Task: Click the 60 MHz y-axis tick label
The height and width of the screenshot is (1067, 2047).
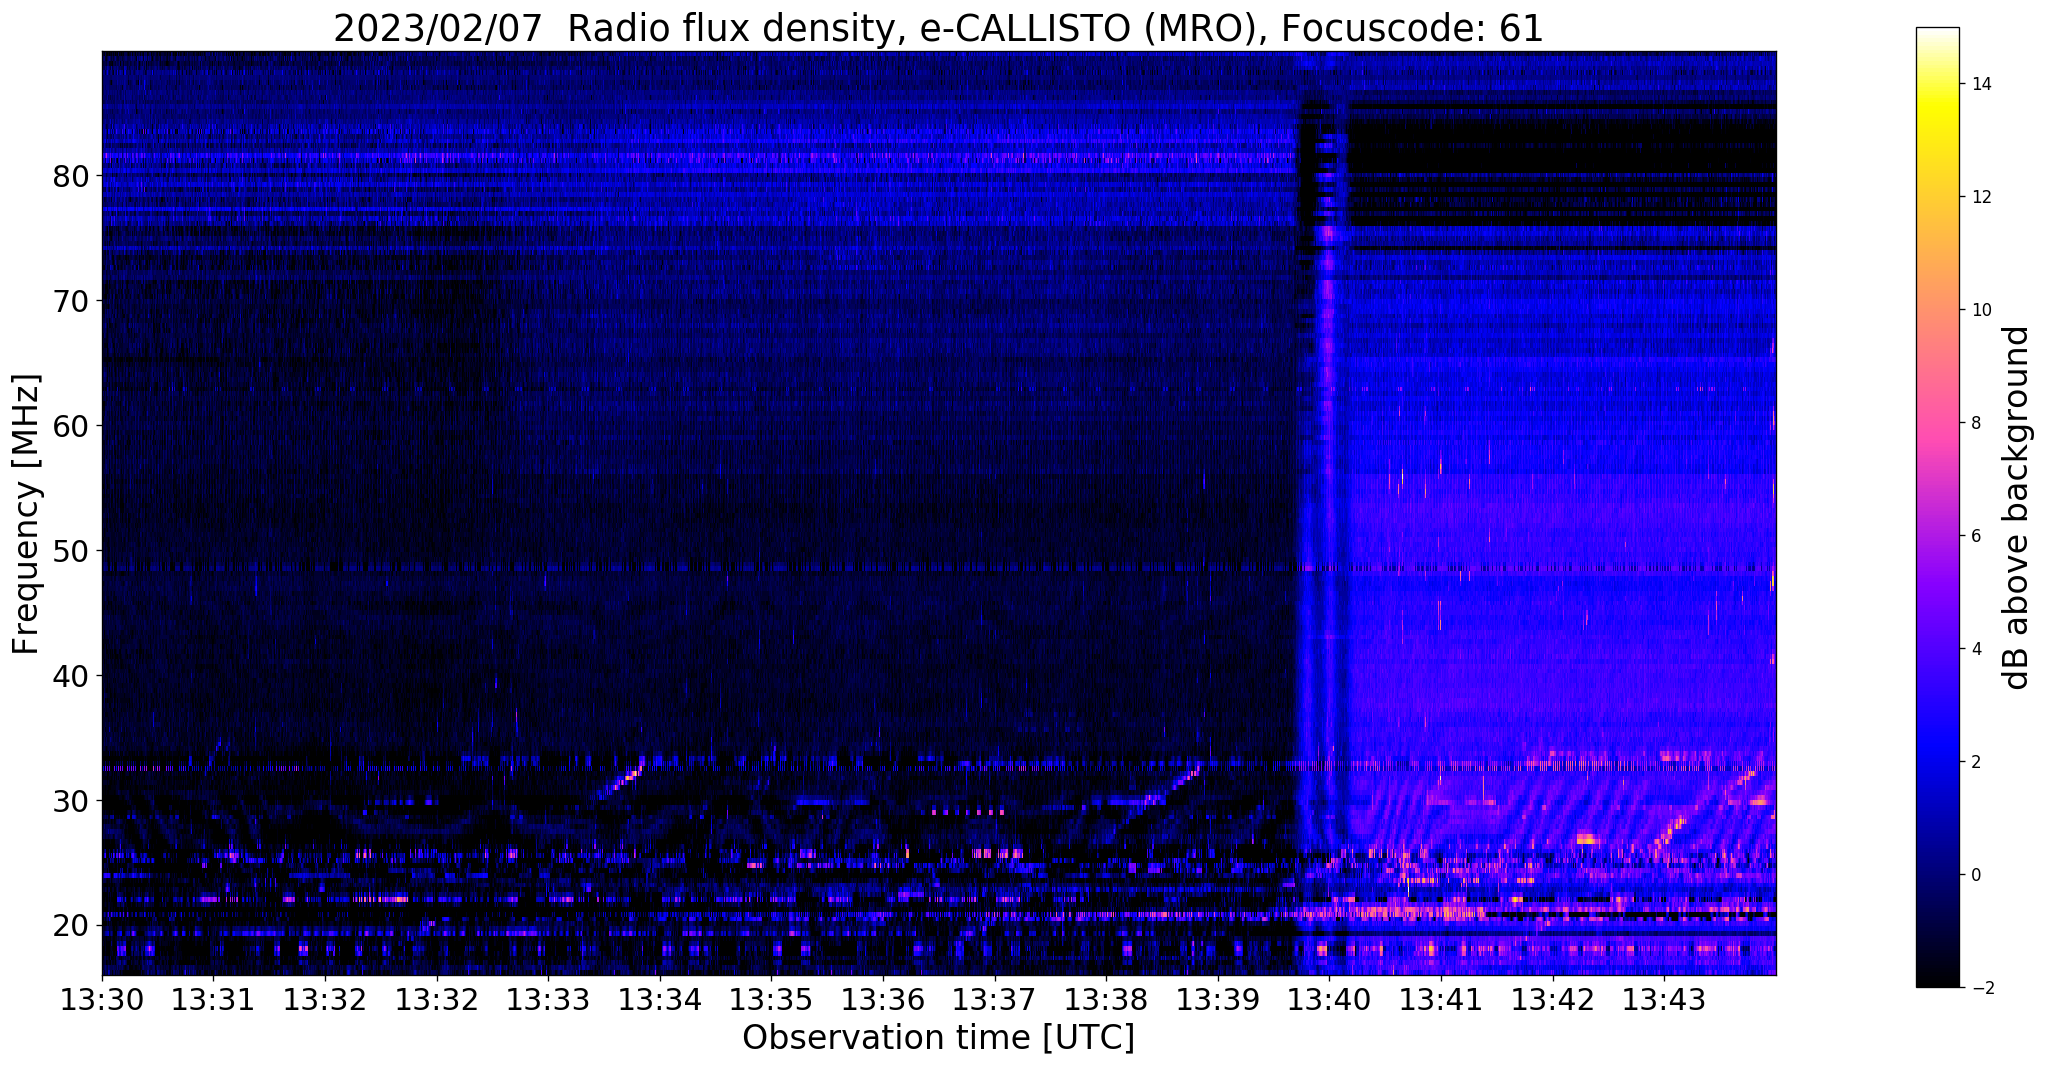Action: 71,427
